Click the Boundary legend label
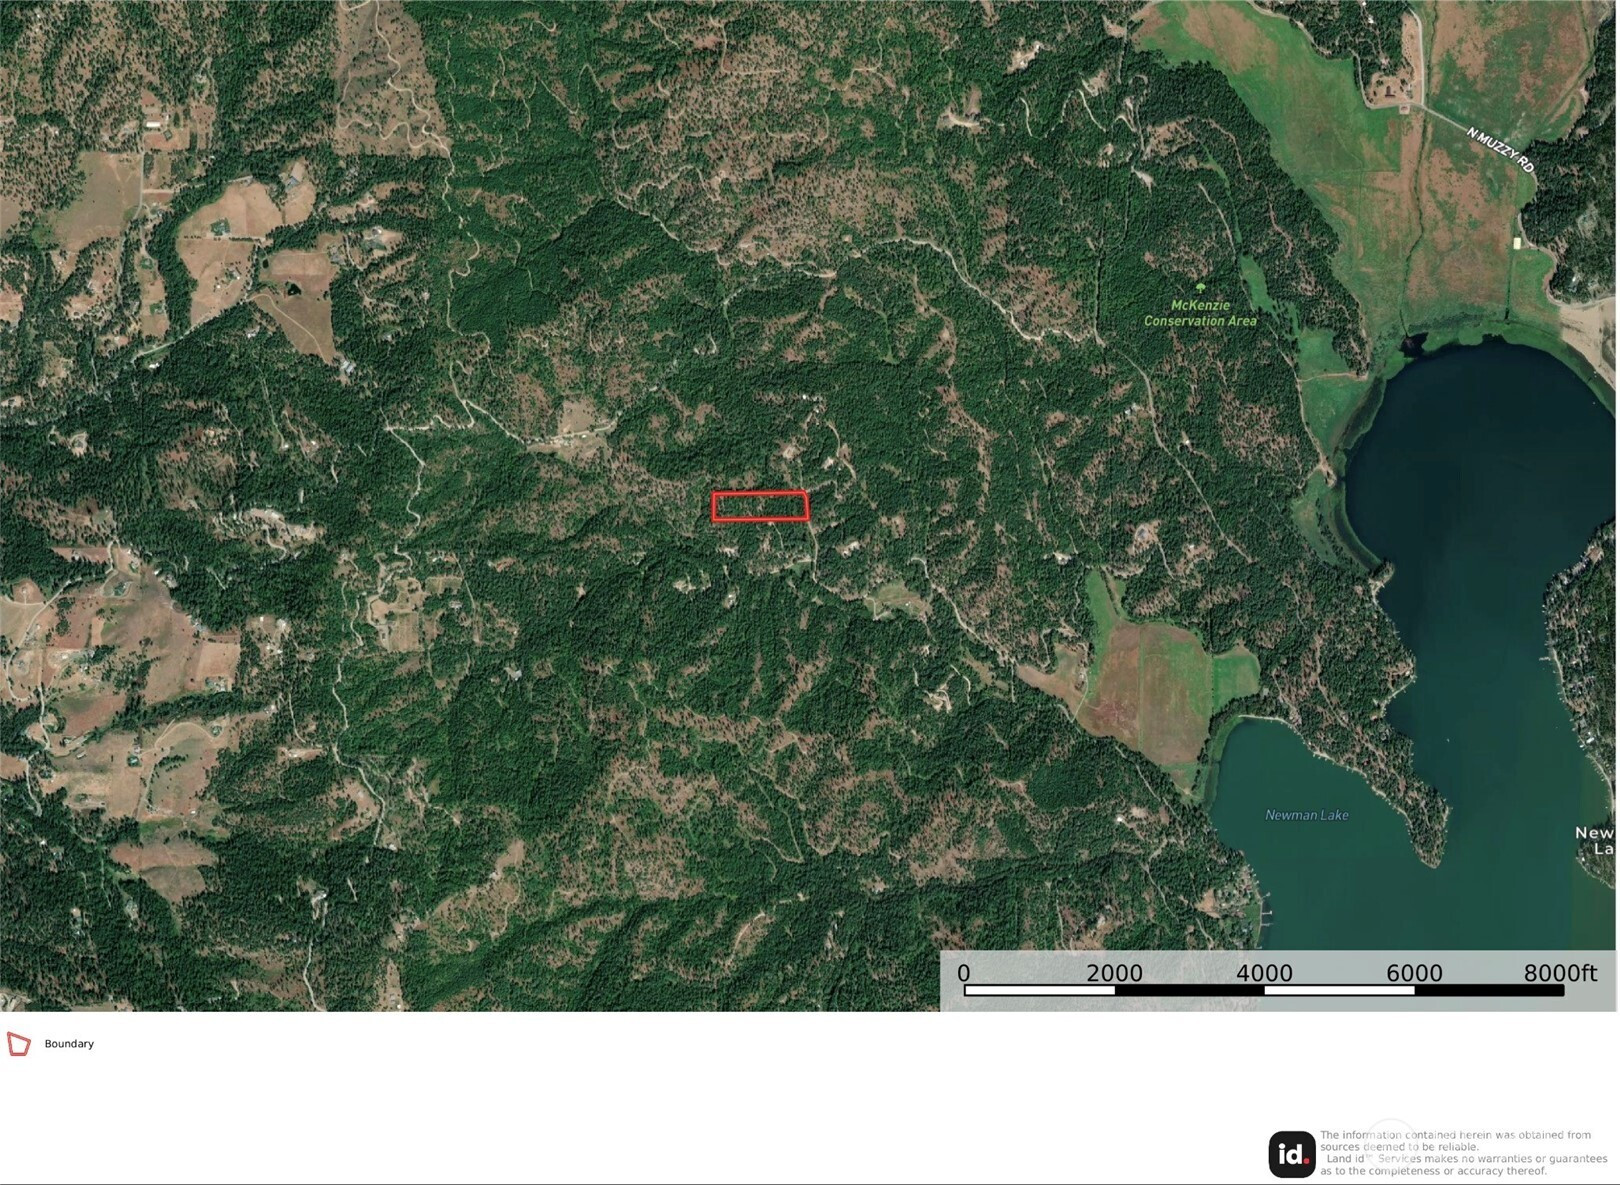This screenshot has width=1620, height=1185. 69,1044
